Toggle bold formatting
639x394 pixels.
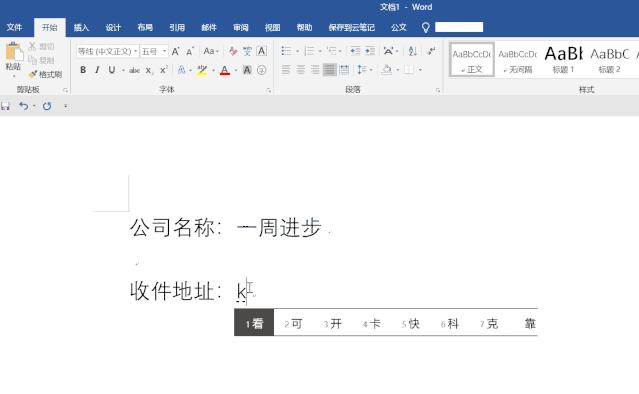[83, 70]
